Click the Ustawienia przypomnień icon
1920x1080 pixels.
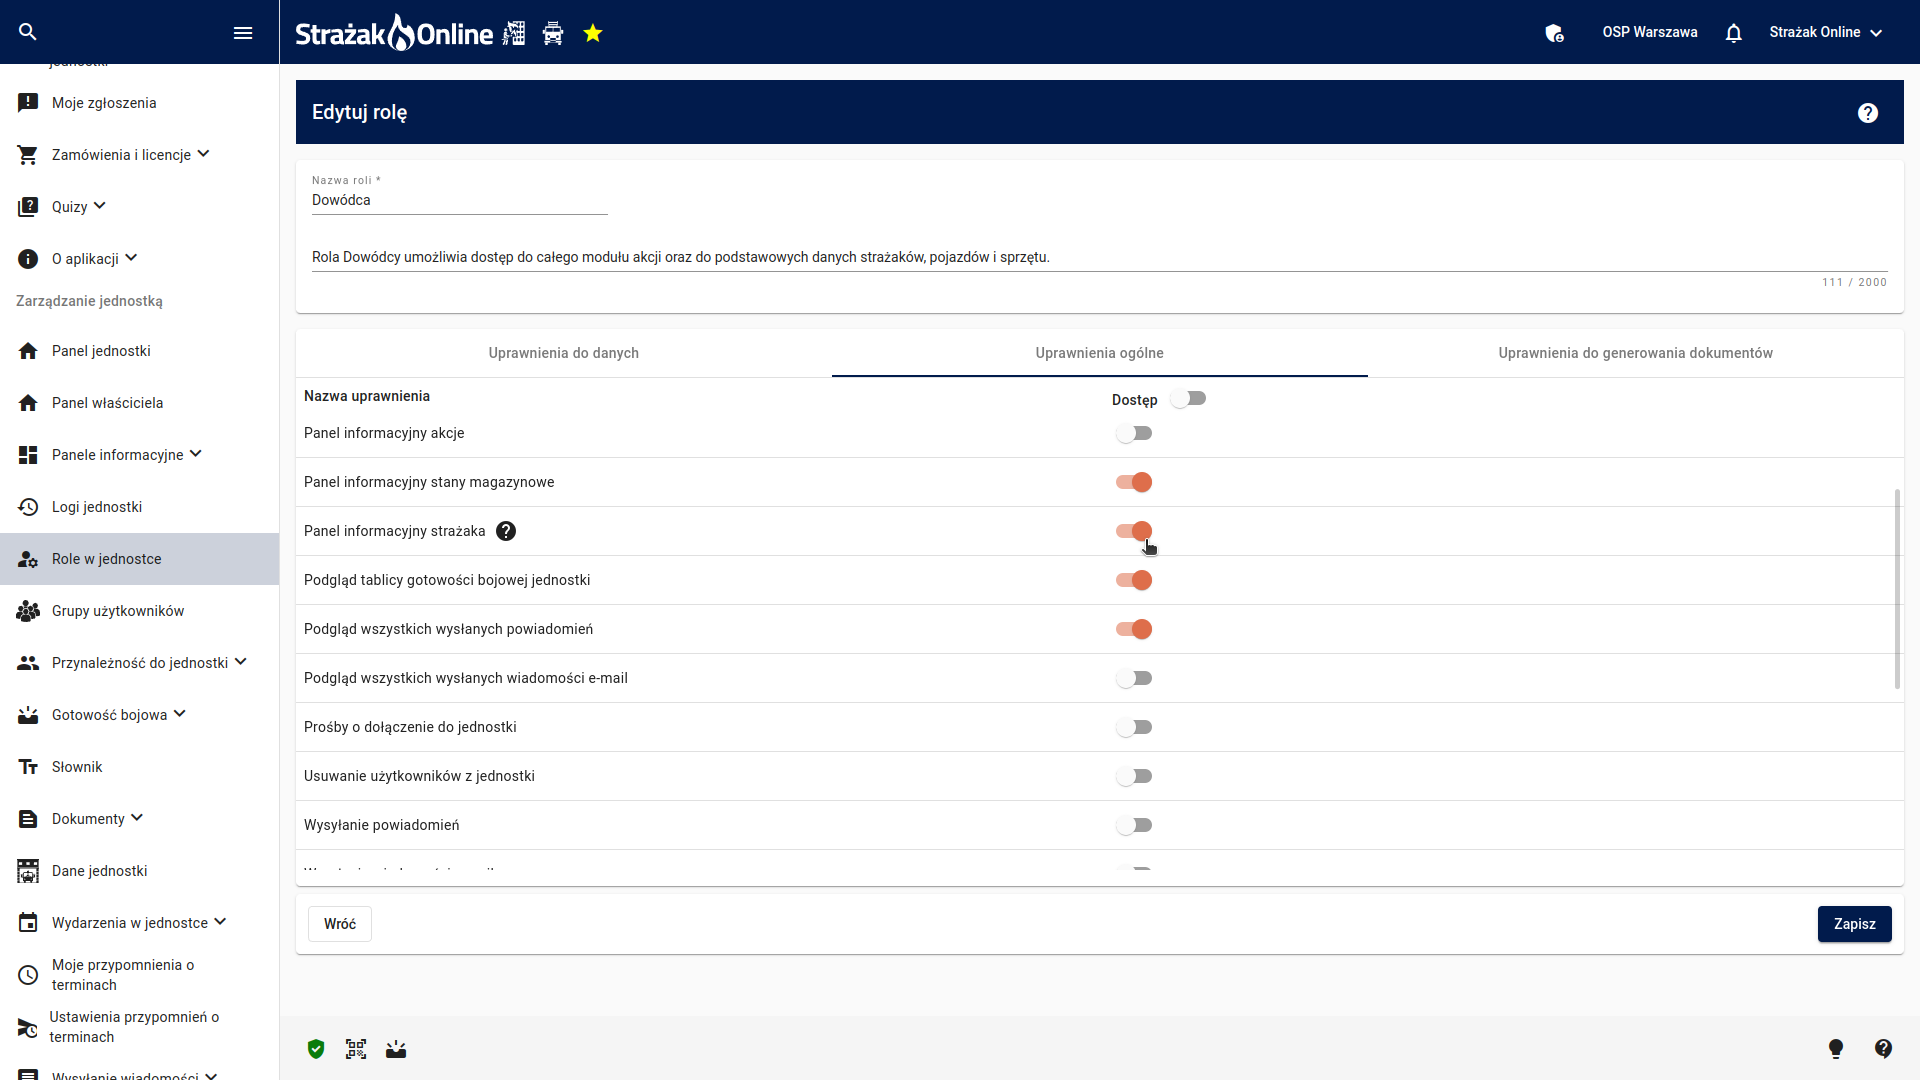pos(28,1027)
